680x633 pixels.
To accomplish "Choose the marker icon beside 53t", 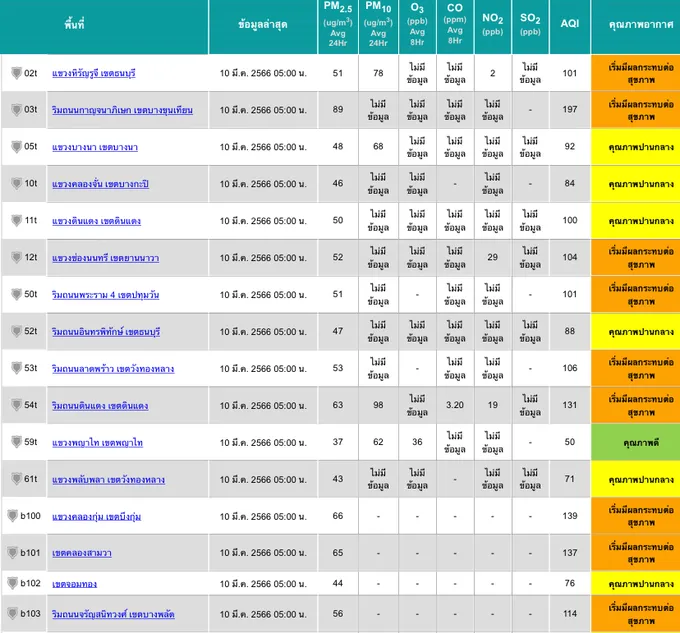I will point(16,368).
